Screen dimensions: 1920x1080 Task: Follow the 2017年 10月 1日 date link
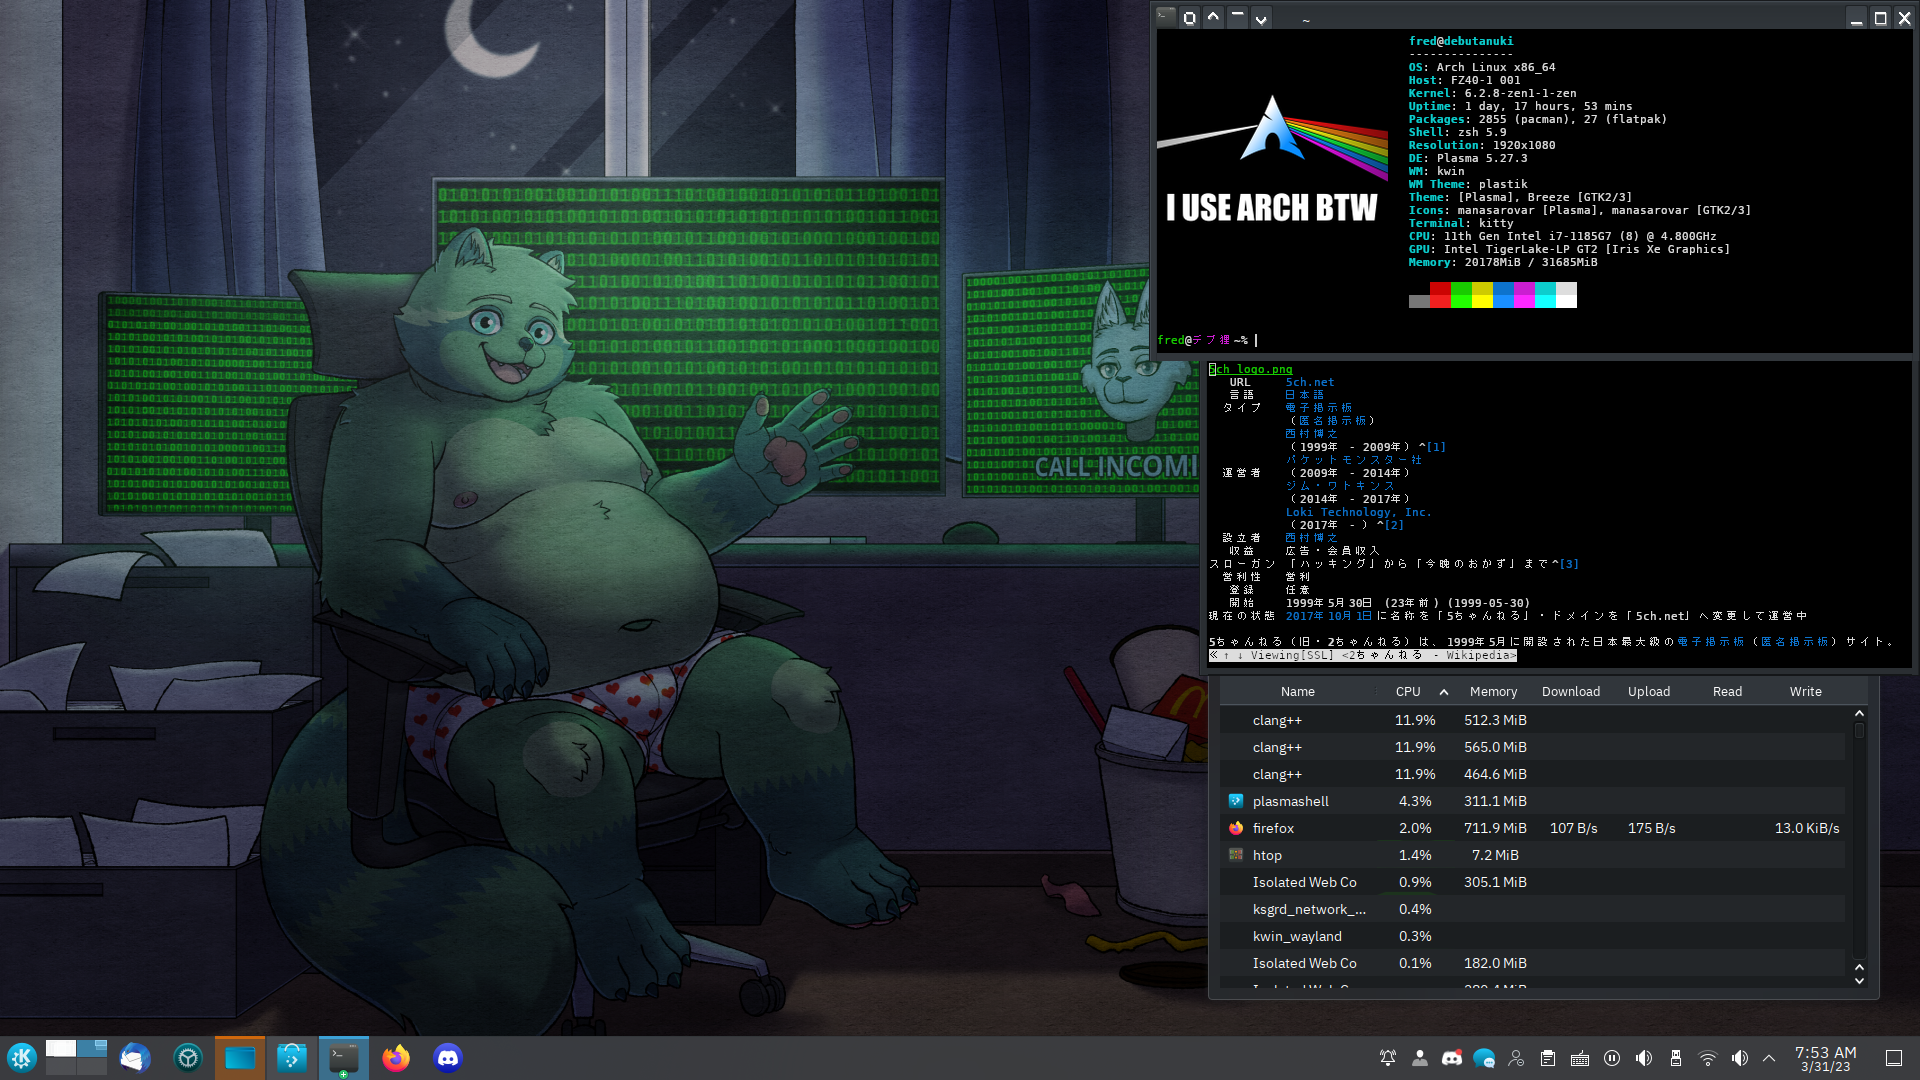1328,616
